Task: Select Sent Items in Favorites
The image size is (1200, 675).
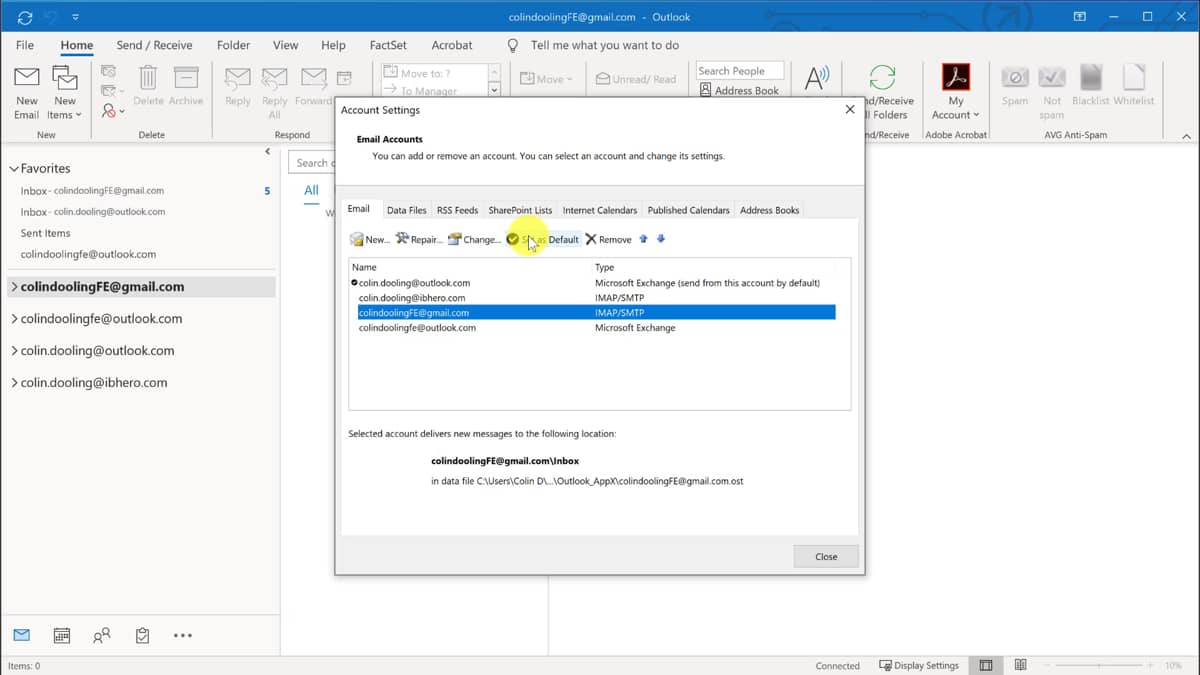Action: [45, 233]
